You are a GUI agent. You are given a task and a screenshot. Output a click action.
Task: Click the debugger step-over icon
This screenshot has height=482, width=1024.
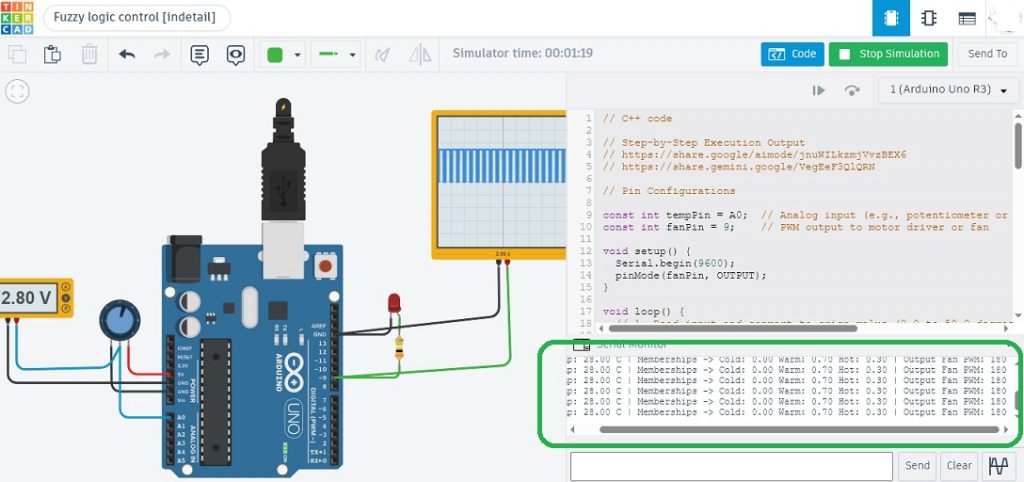point(852,90)
